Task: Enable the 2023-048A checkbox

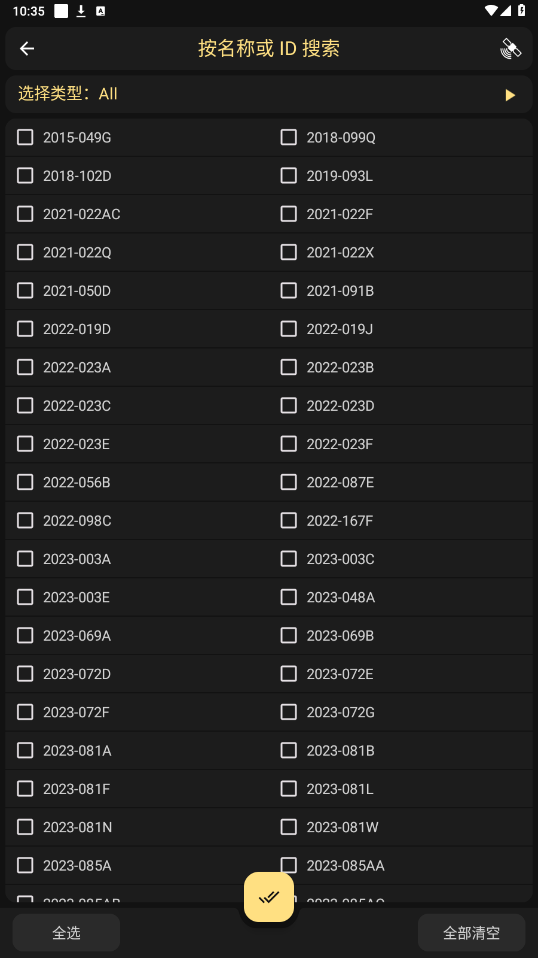Action: [x=289, y=597]
